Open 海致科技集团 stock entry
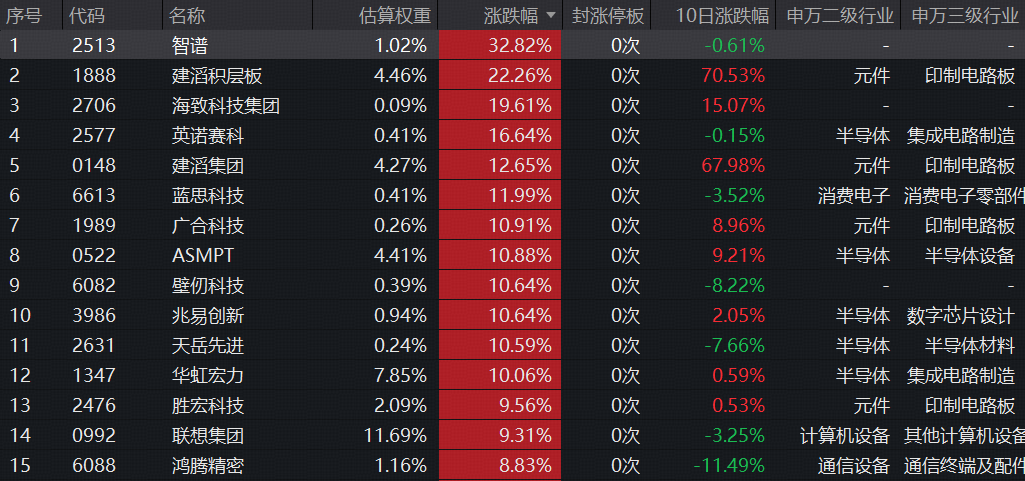The image size is (1025, 481). pyautogui.click(x=226, y=105)
